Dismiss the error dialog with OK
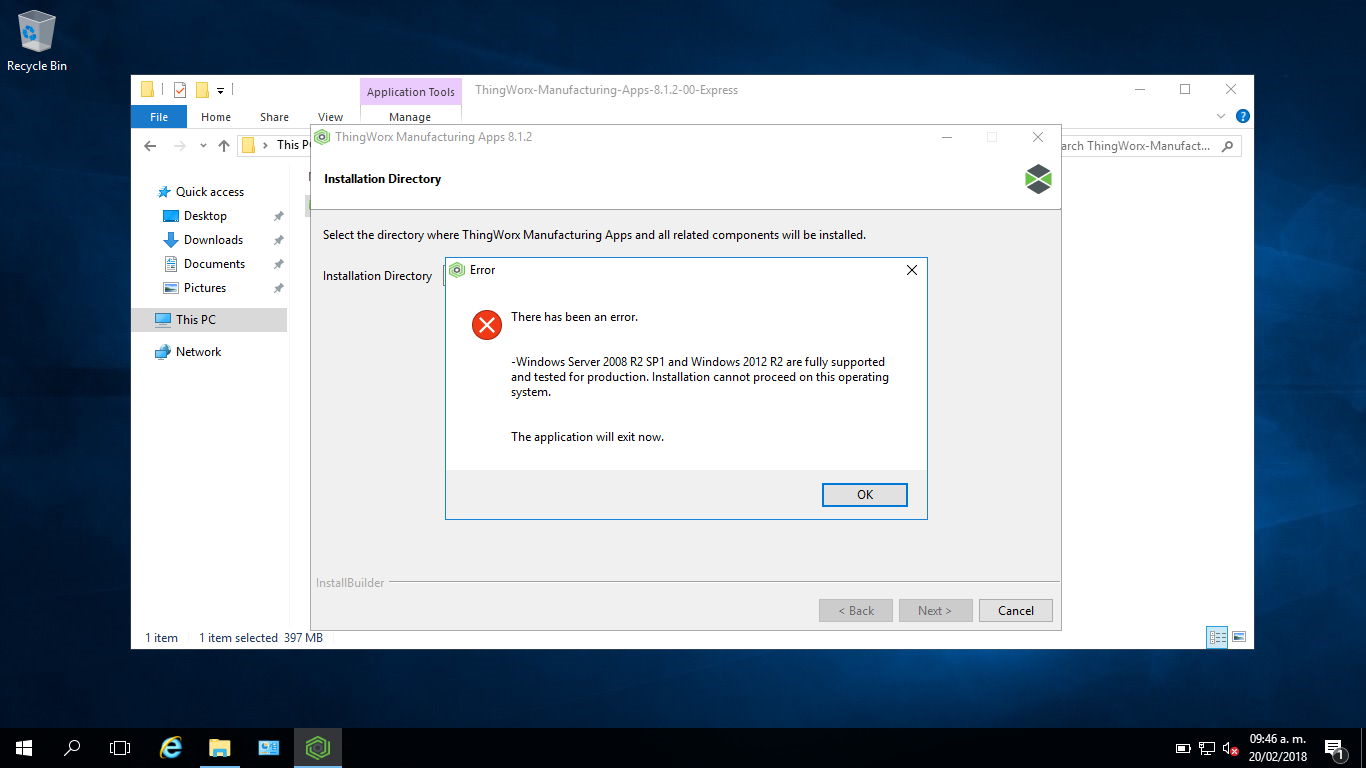The width and height of the screenshot is (1366, 768). (864, 494)
